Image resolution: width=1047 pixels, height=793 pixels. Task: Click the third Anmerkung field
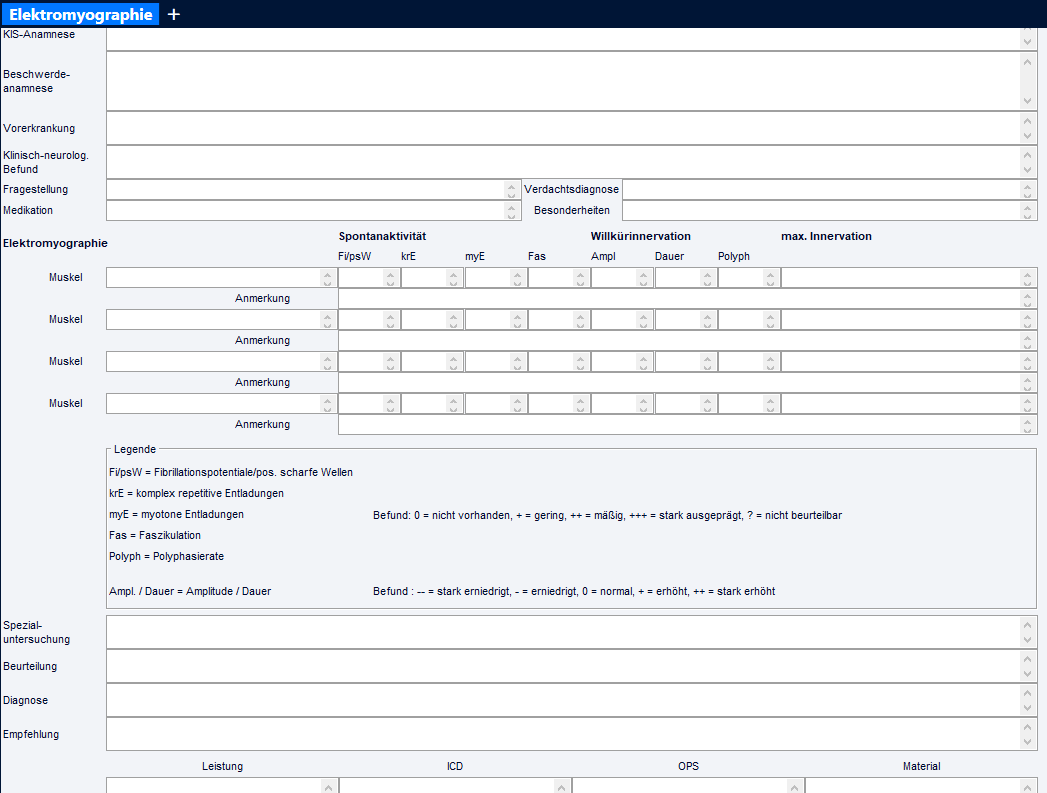[x=688, y=382]
